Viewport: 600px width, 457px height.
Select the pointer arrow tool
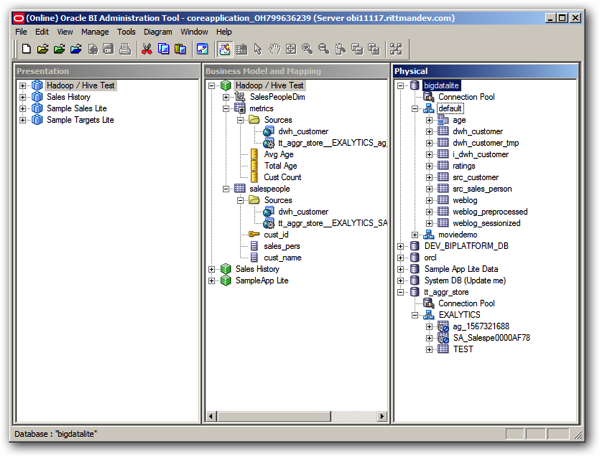pos(258,49)
